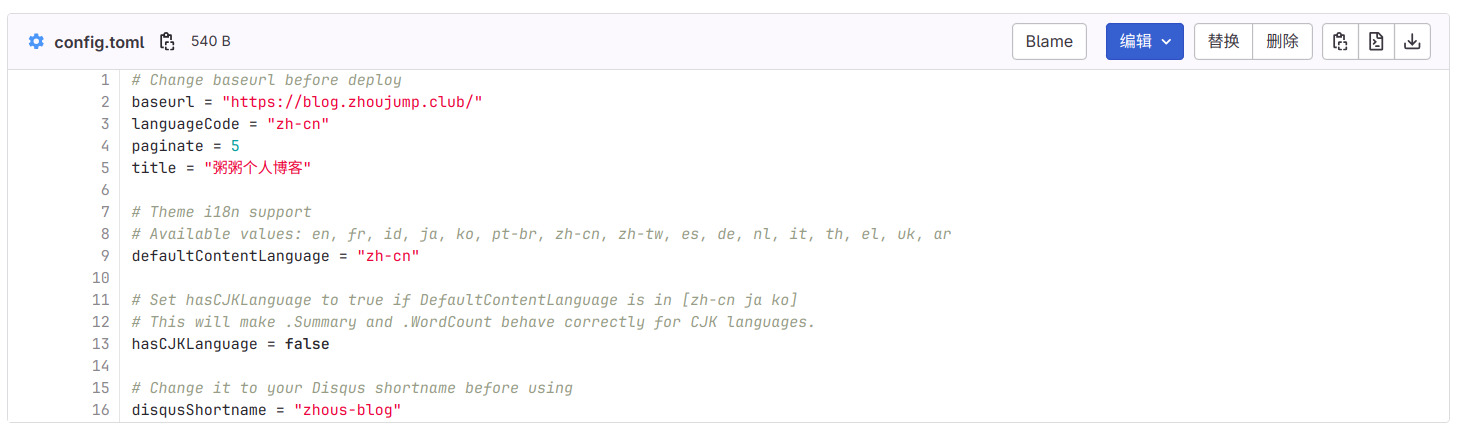Select line number 9 anchor
Viewport: 1463px width, 438px height.
105,256
